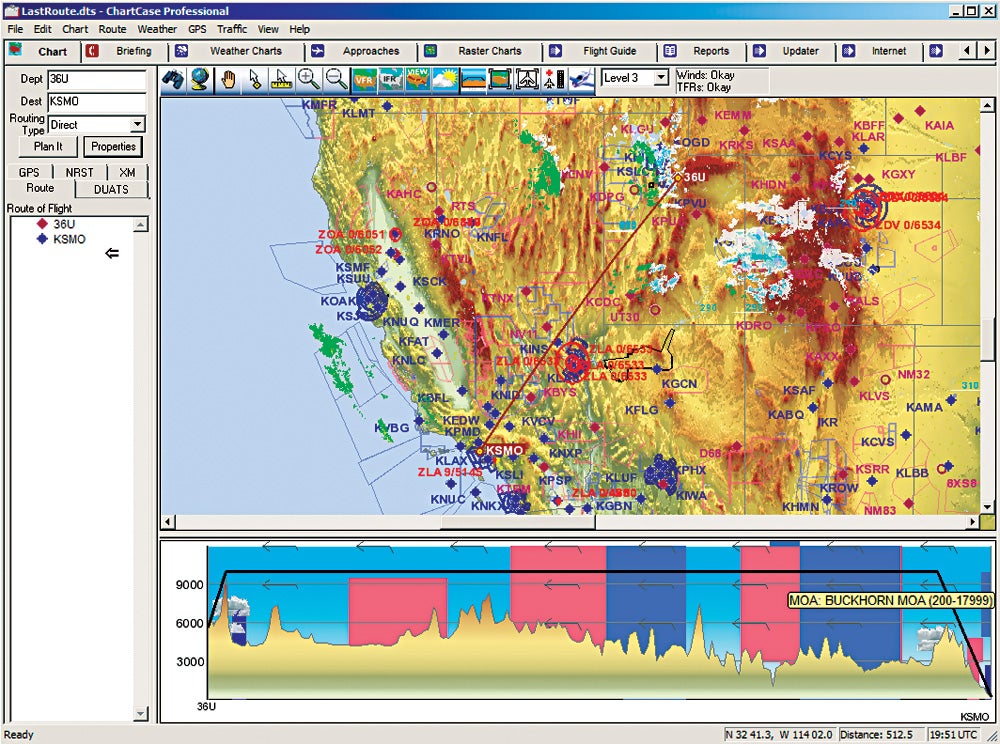Click the 19:51 UTC status field
1000x744 pixels.
click(x=953, y=734)
